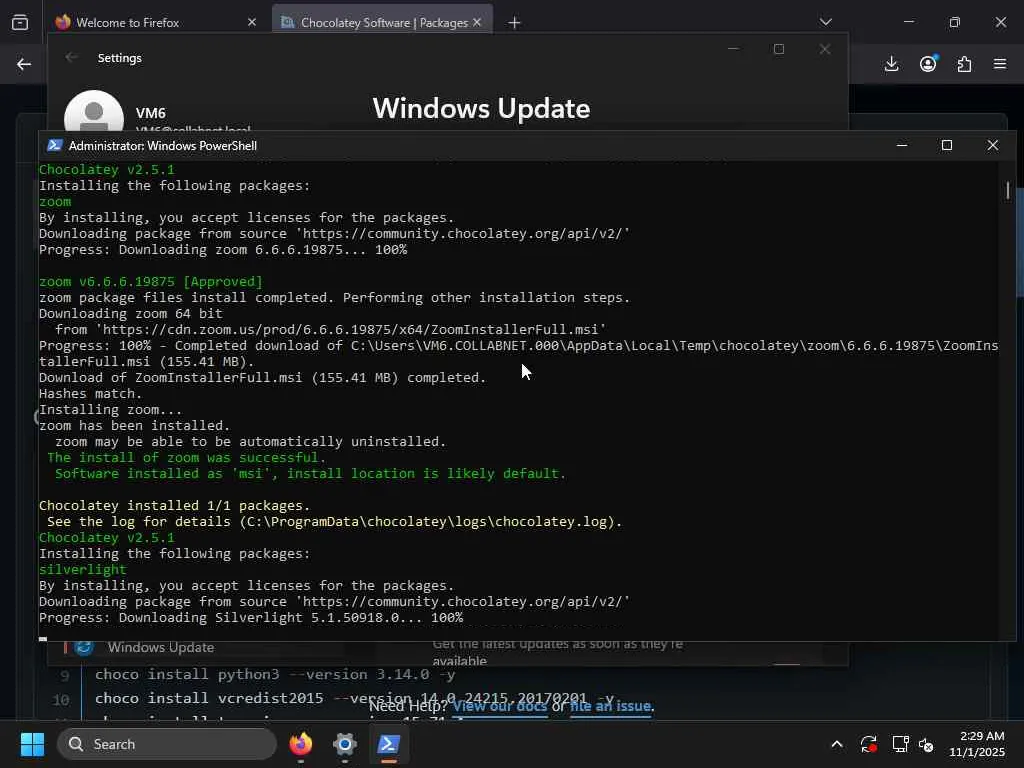
Task: Click the ZoomInstallerFull.msi cdn URL line
Action: [330, 330]
